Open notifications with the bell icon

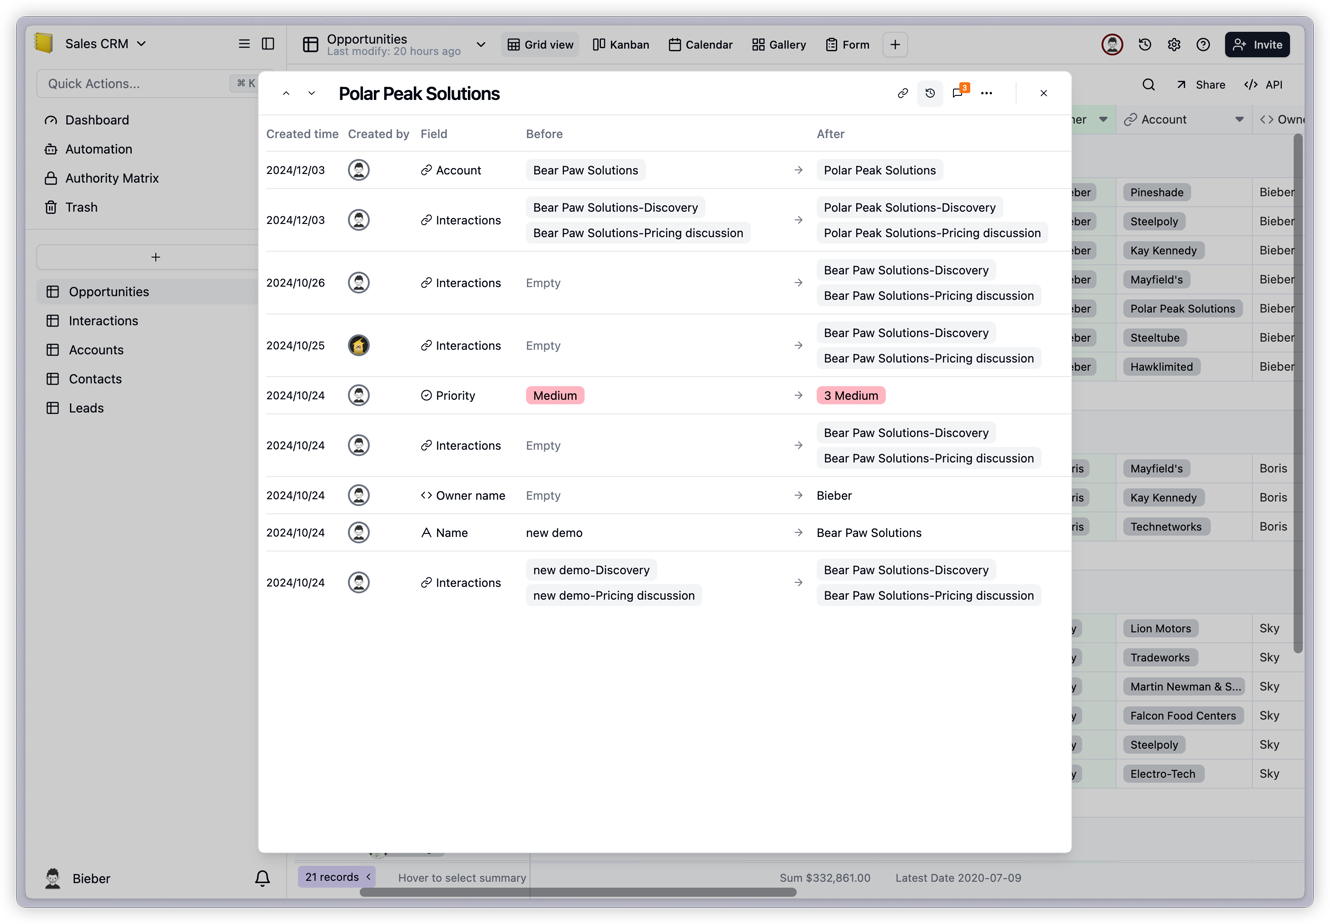click(262, 878)
